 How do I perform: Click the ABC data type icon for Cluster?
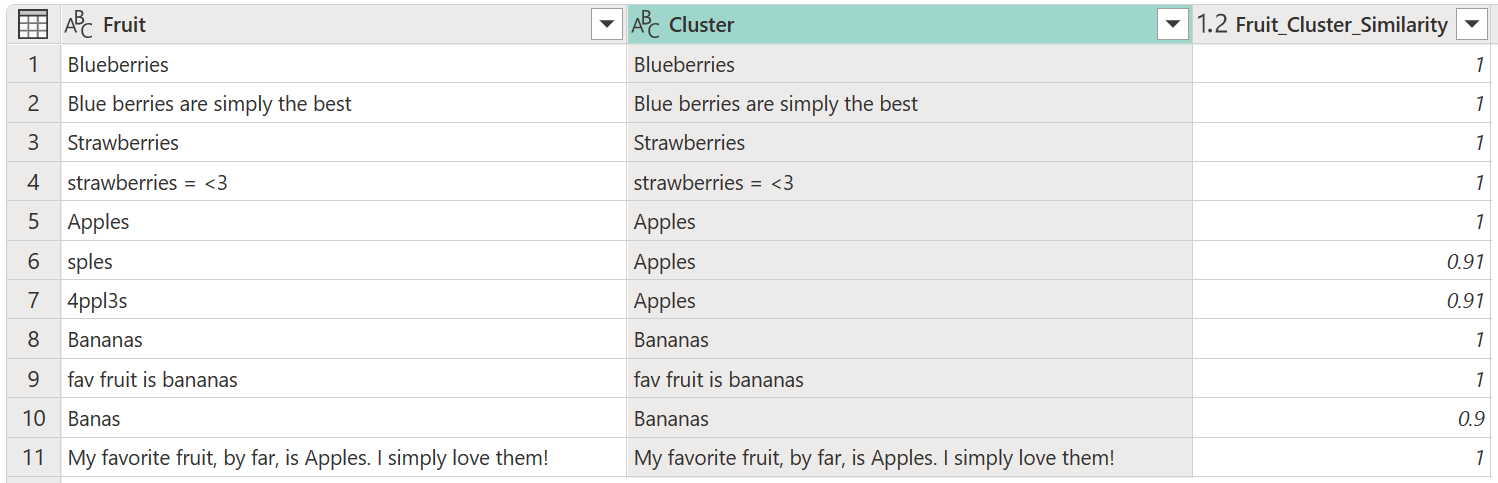tap(646, 25)
